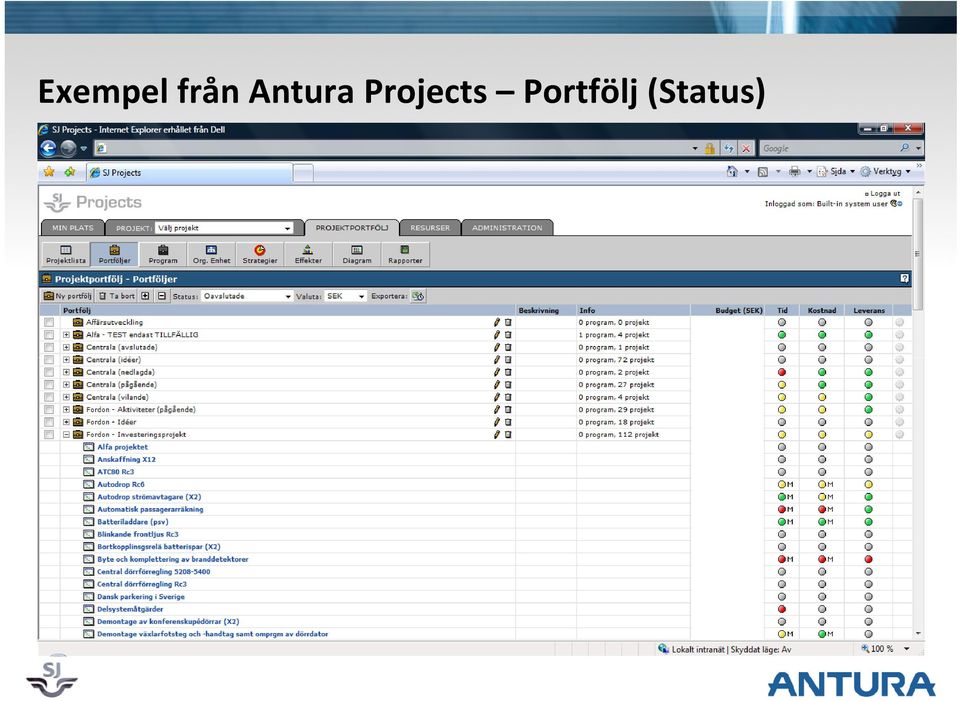Open Org. Enhet view

(211, 254)
